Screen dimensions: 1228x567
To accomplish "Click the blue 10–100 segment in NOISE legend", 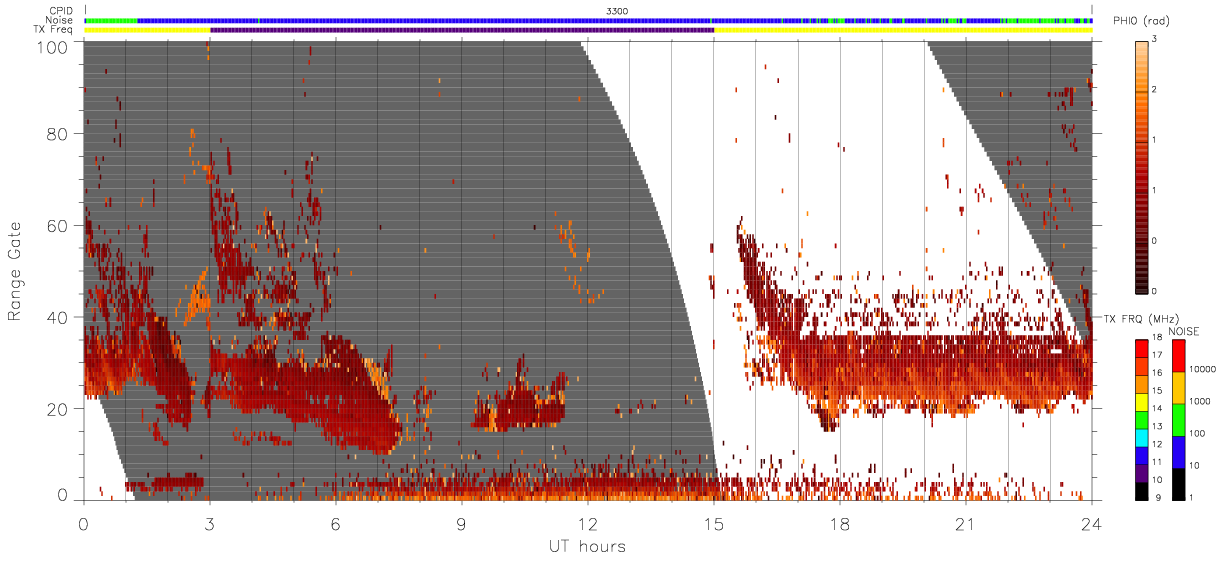I will coord(1178,452).
